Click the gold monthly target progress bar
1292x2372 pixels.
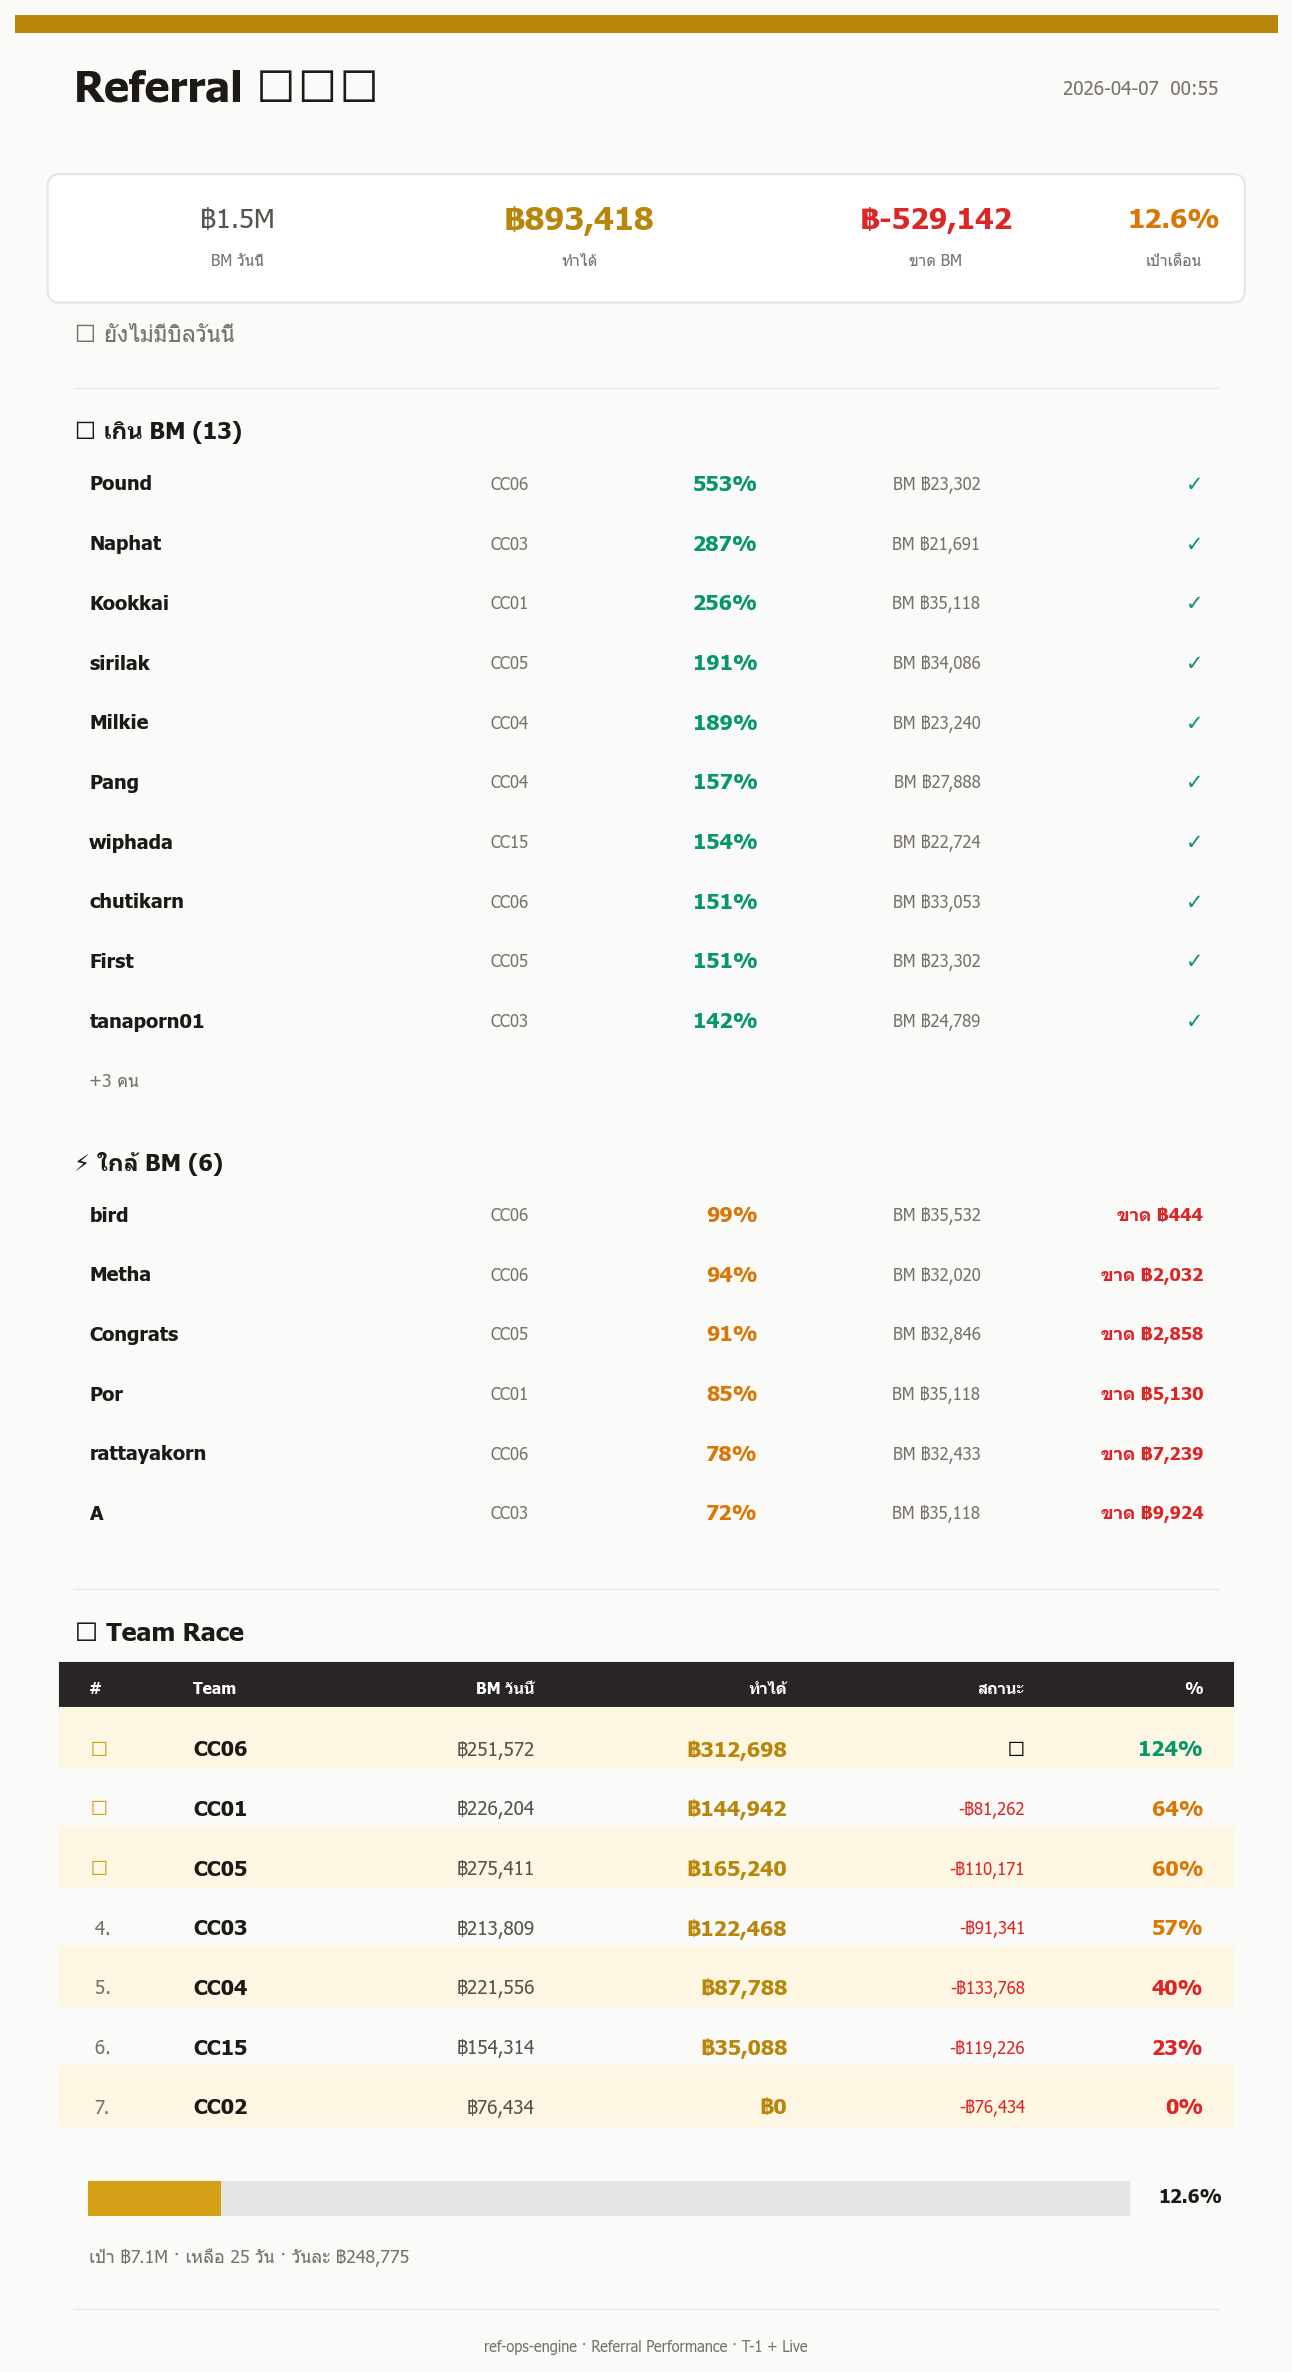point(609,2198)
